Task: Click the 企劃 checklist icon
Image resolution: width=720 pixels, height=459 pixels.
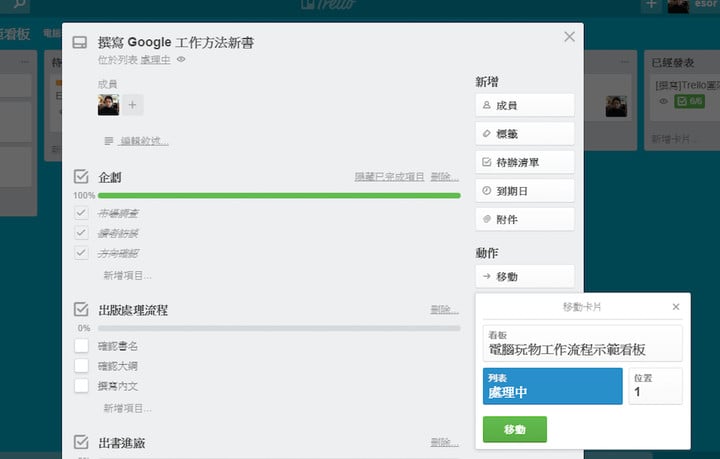Action: [81, 177]
